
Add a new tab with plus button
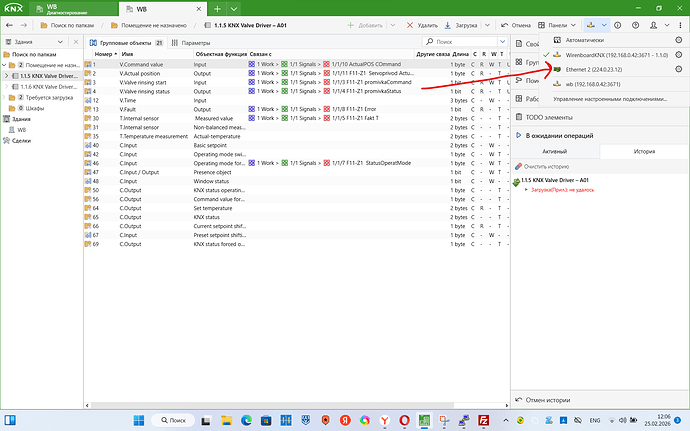[x=217, y=9]
